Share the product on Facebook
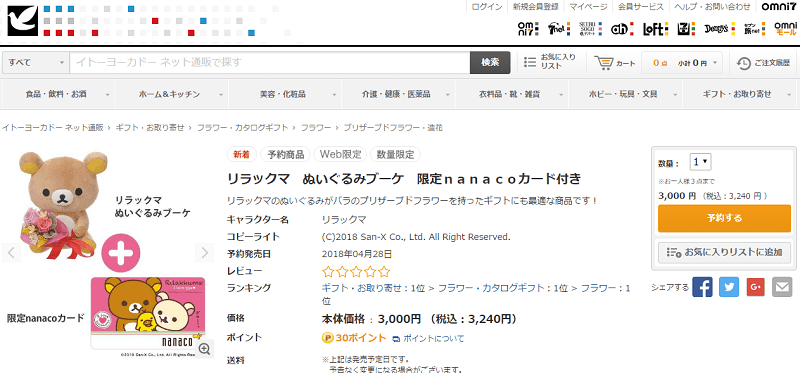This screenshot has width=800, height=373. pos(702,287)
